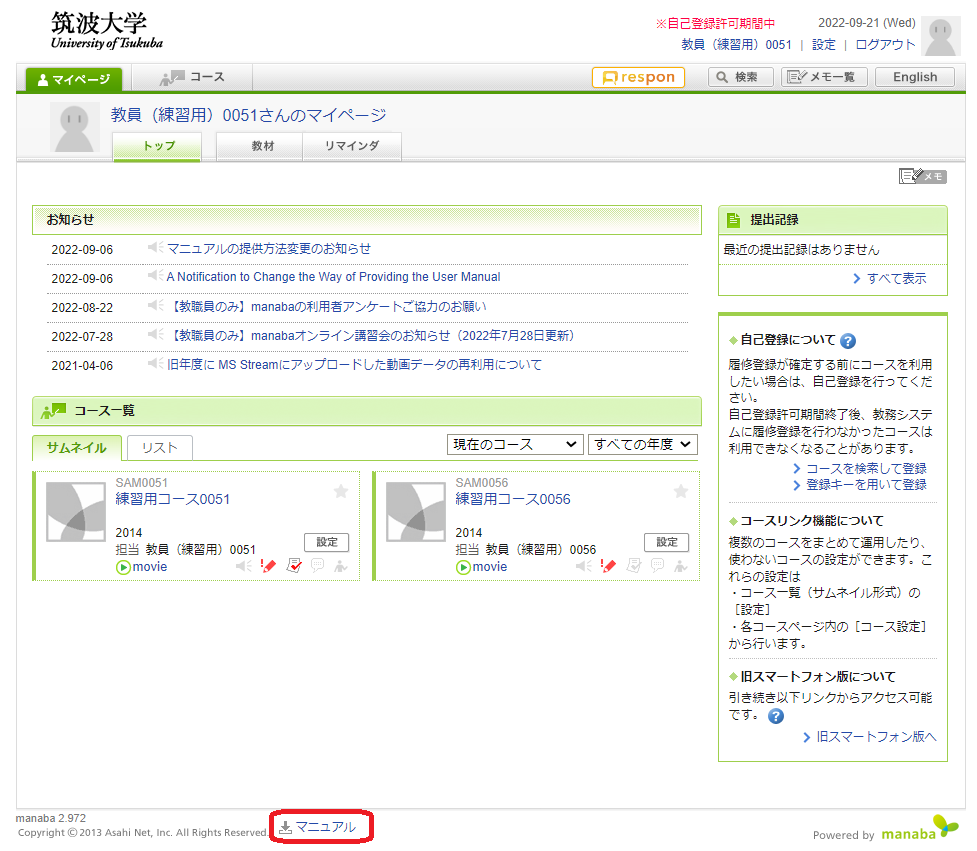Click the help icon under 旧スマートフォン版について

point(776,716)
